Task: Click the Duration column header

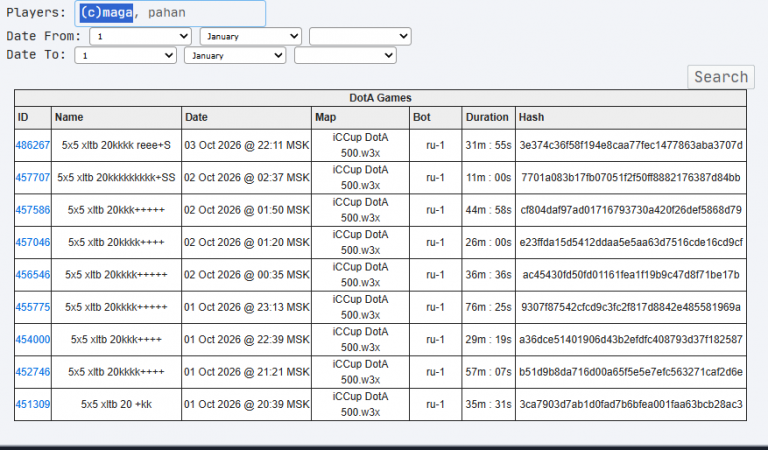Action: pos(488,118)
